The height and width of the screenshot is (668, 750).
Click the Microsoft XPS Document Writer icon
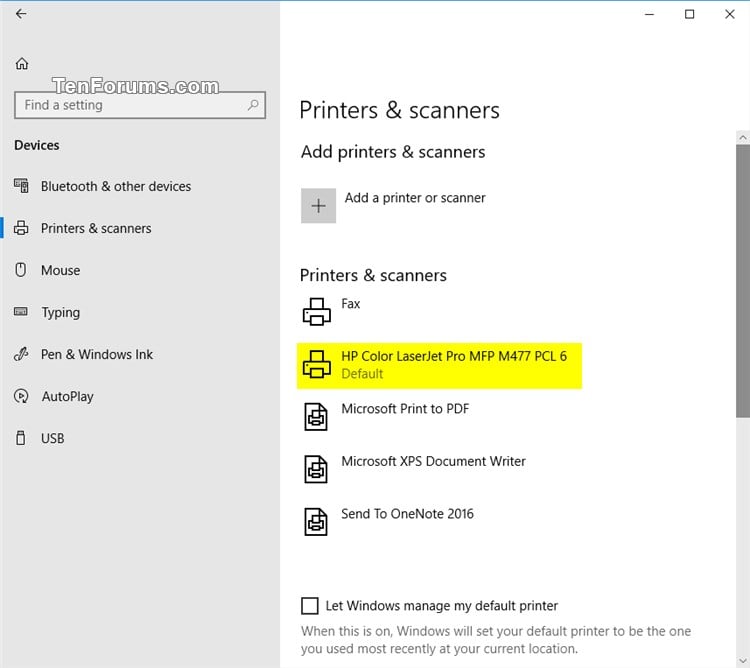[x=316, y=470]
